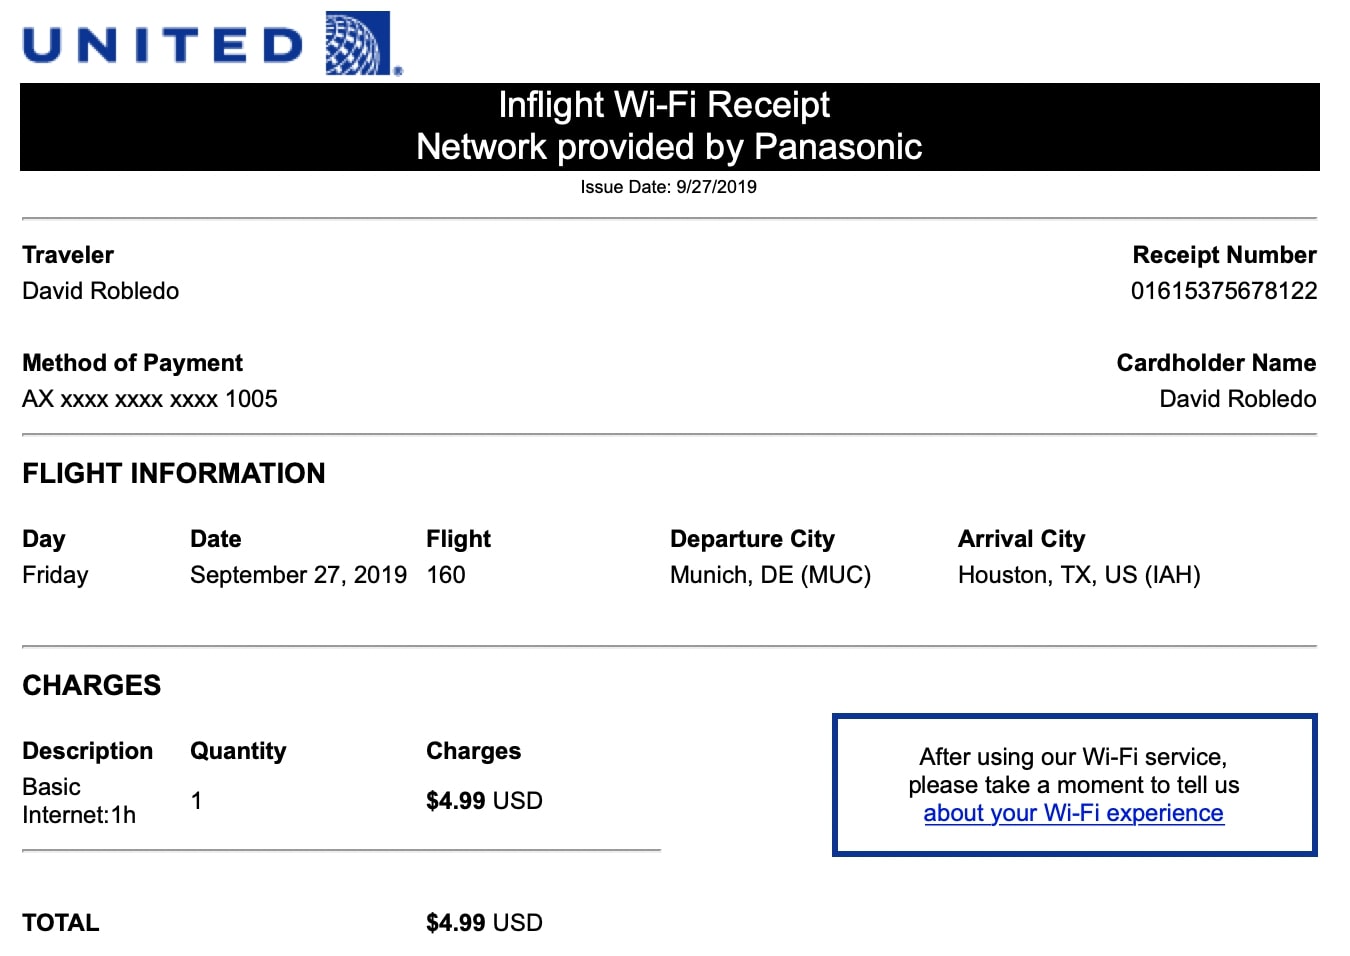Click the Basic Internet:1h description

tap(79, 801)
